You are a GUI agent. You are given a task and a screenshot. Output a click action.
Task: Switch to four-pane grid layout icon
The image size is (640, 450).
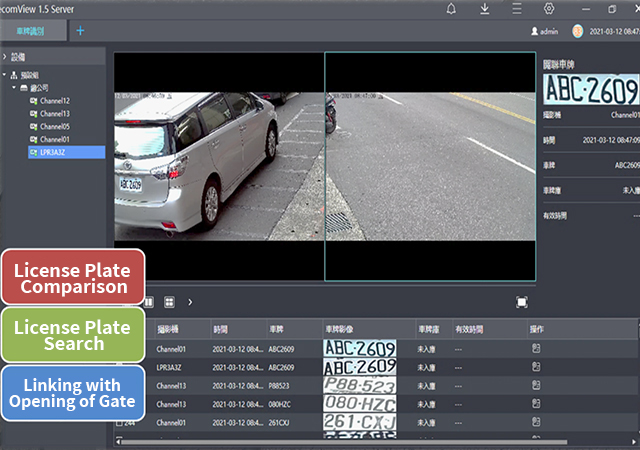(169, 302)
